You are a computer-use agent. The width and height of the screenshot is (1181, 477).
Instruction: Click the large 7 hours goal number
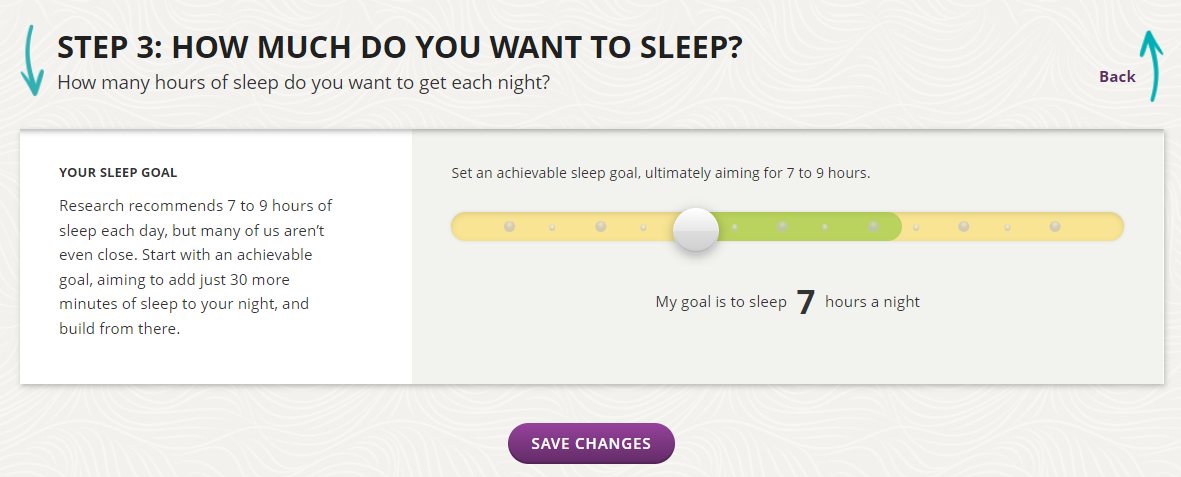806,303
